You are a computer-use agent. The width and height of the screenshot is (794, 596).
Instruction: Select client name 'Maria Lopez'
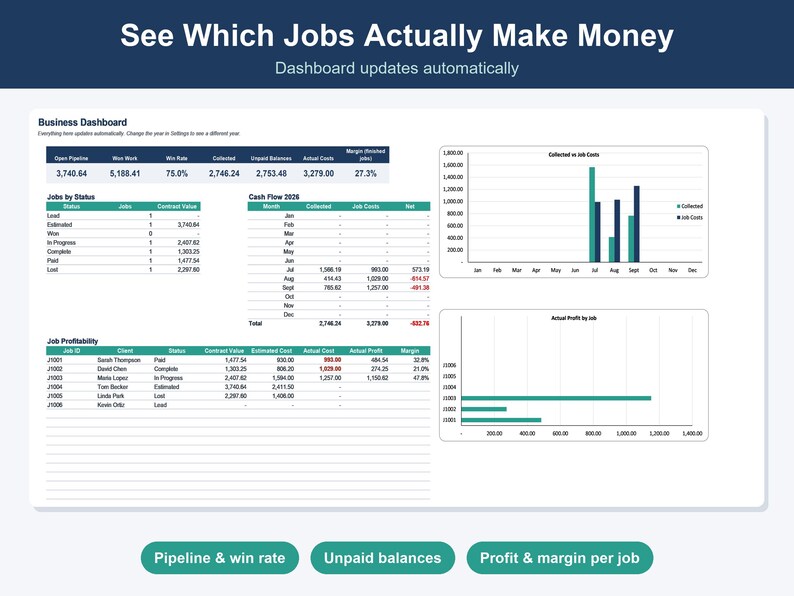point(112,378)
